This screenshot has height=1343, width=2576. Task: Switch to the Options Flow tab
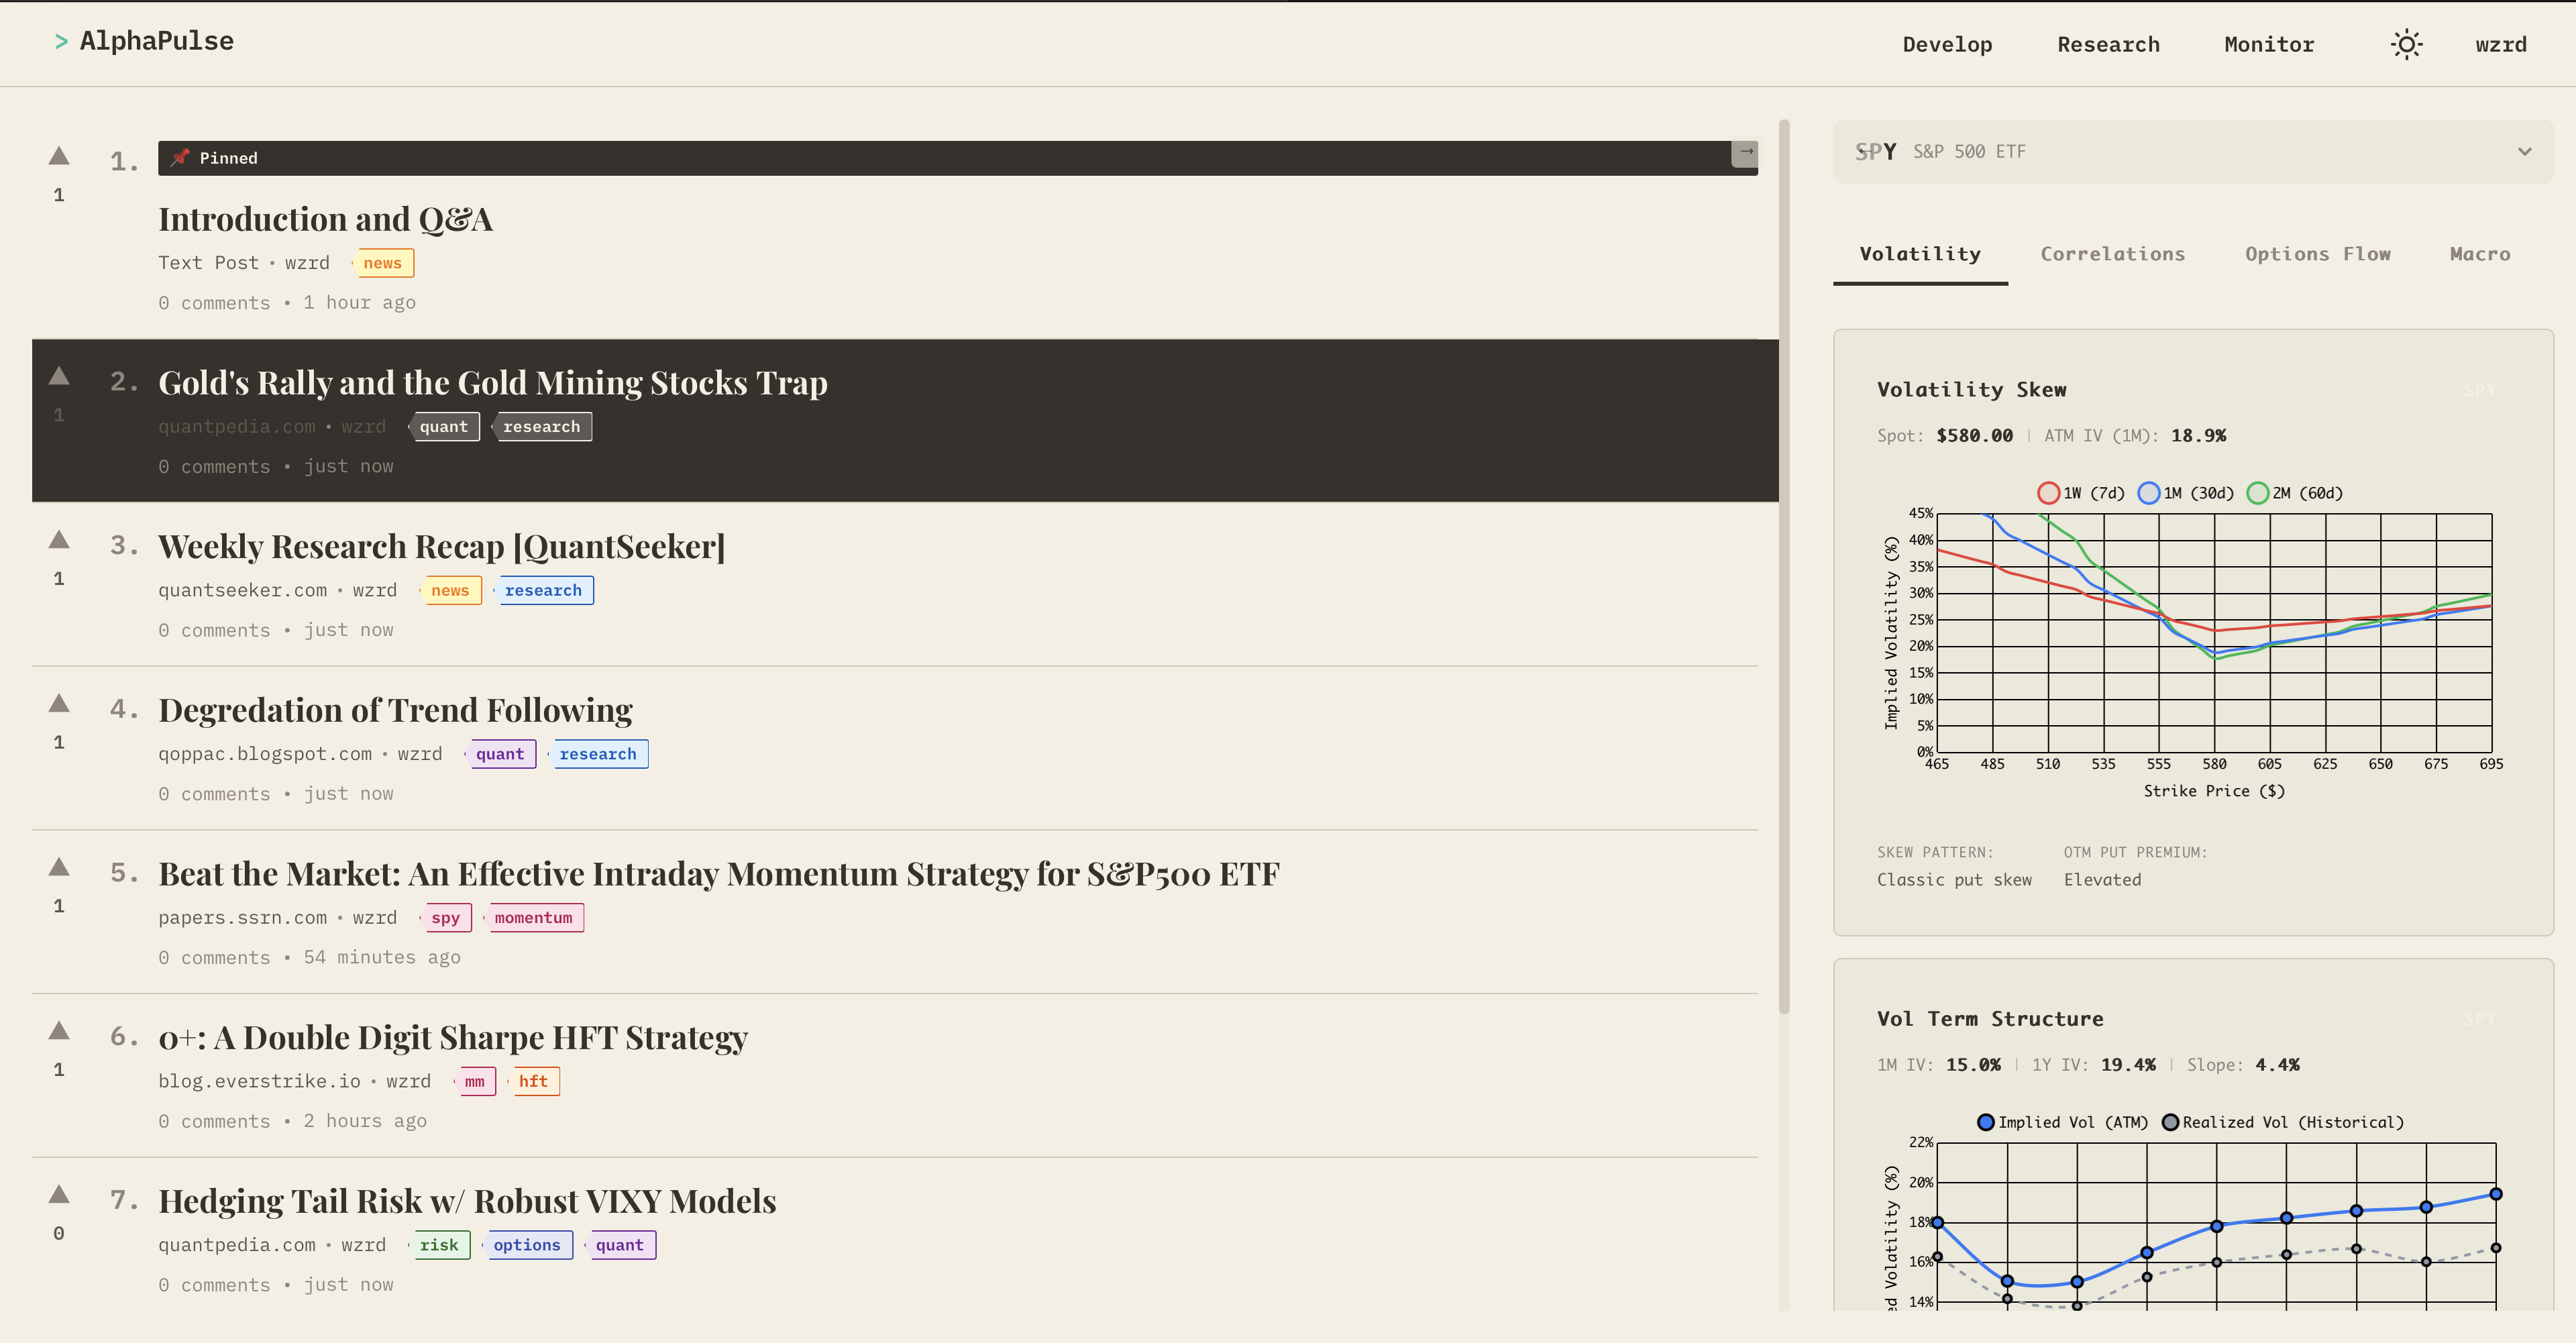pyautogui.click(x=2317, y=254)
